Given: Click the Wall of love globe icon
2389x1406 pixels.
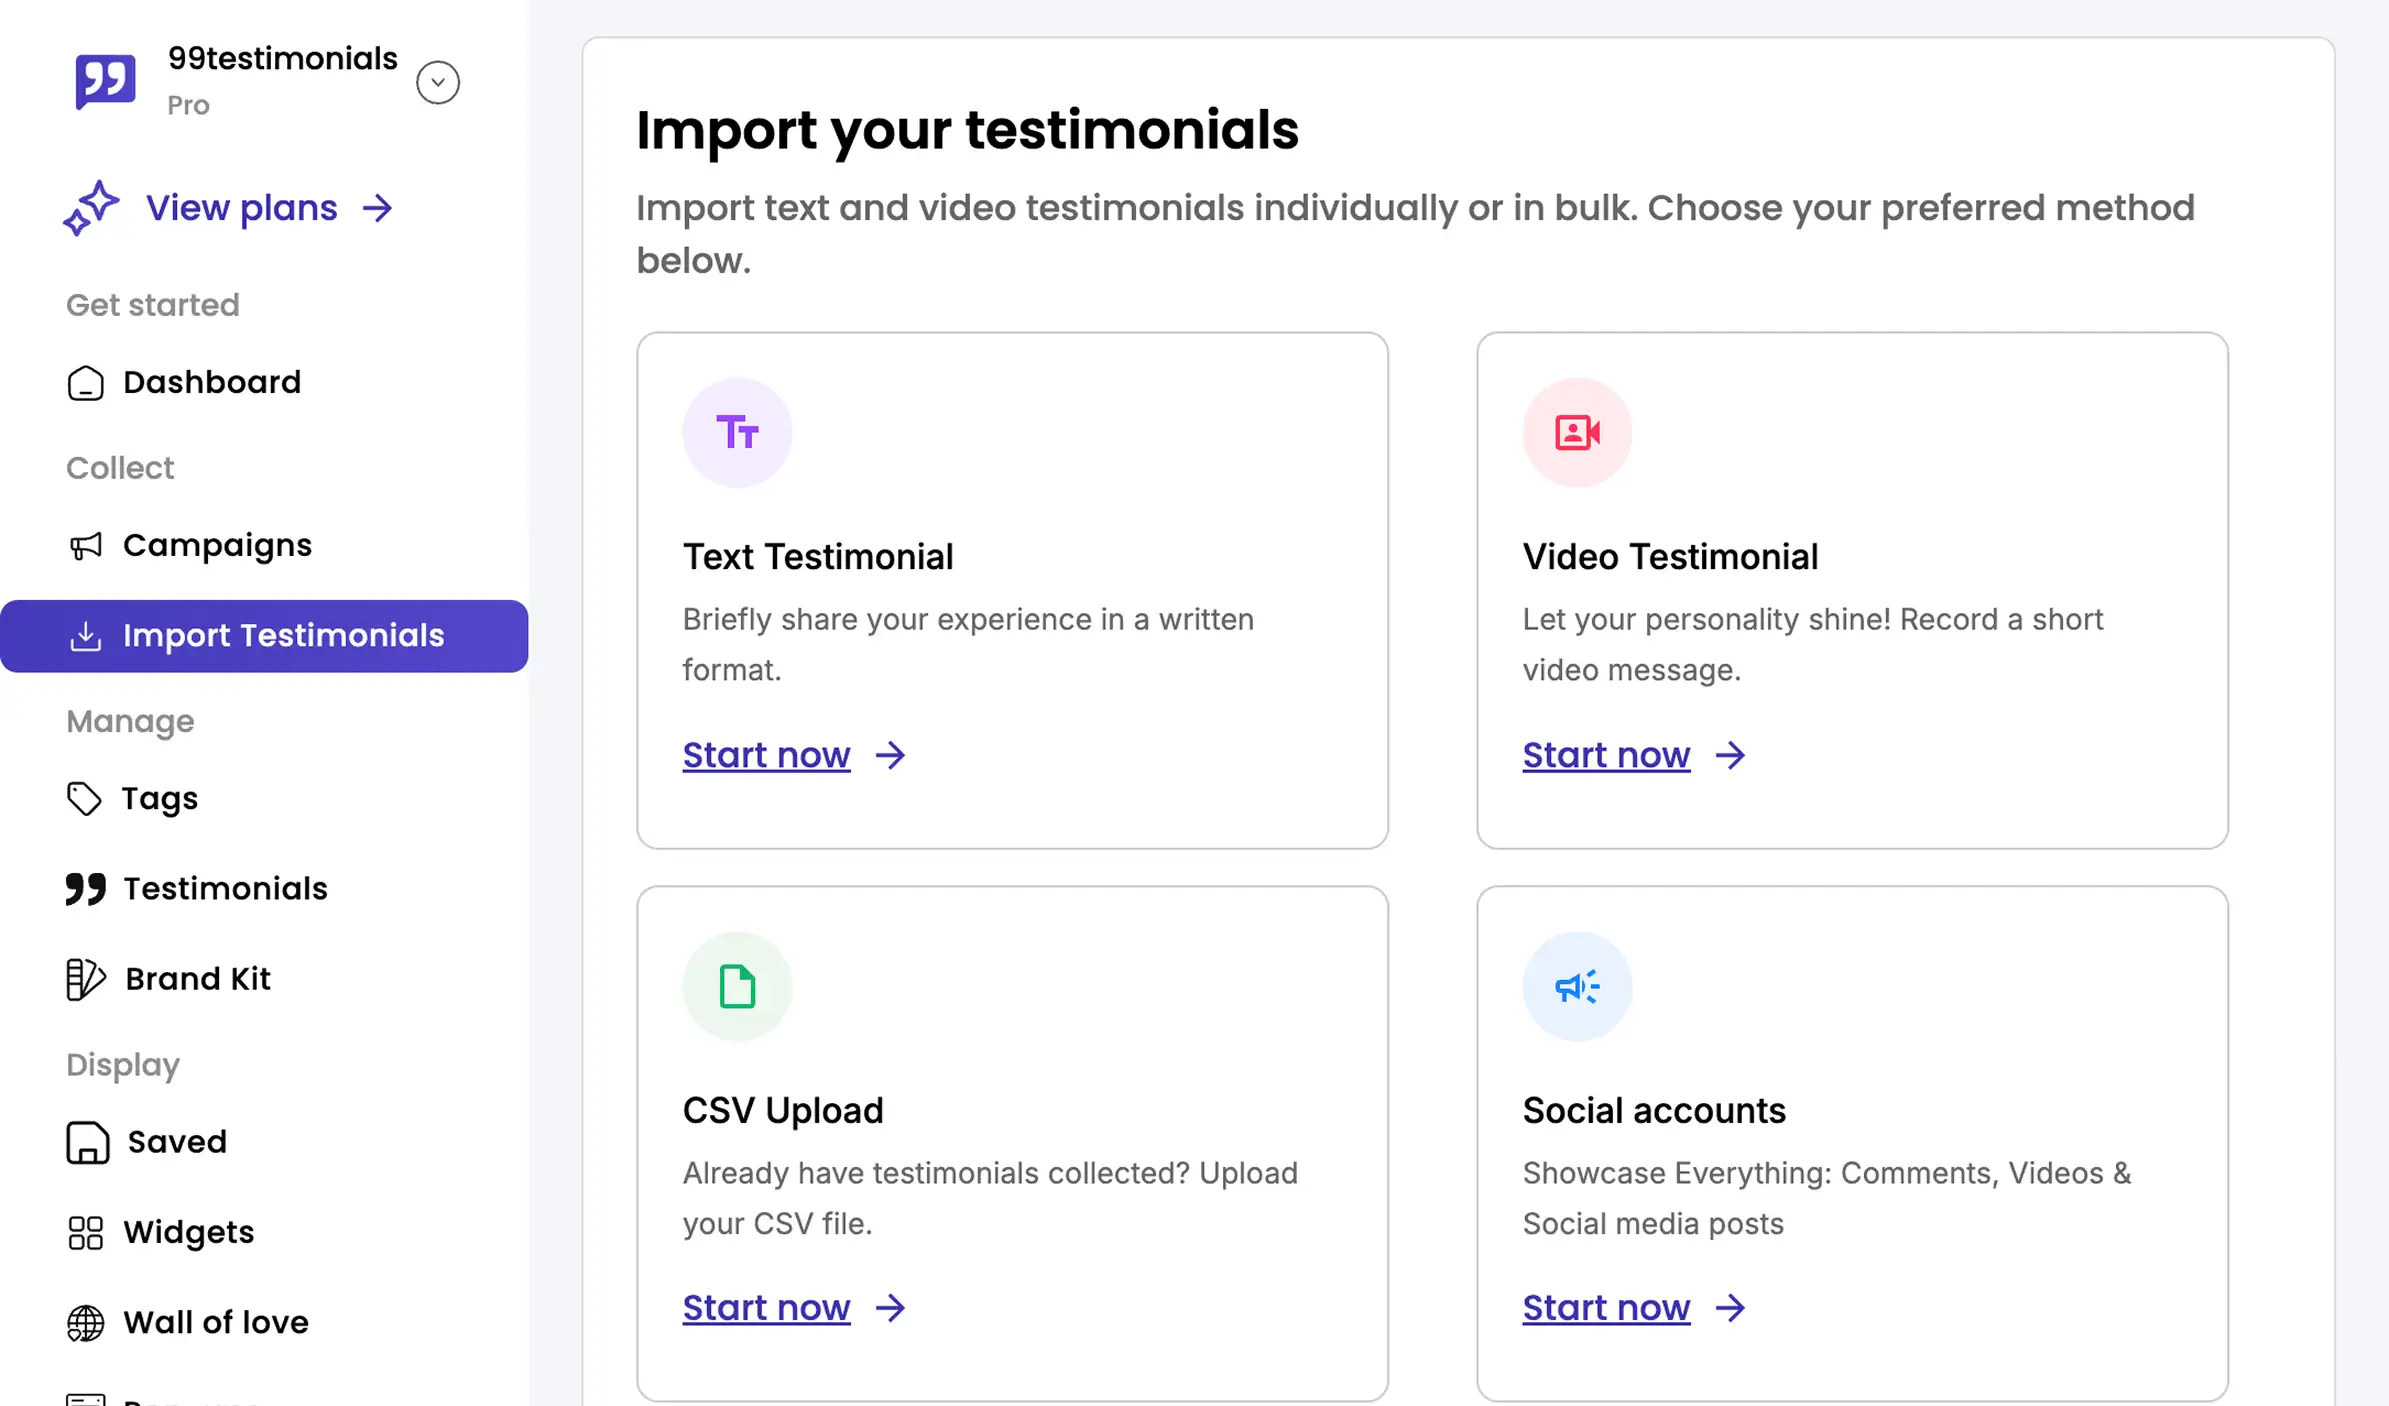Looking at the screenshot, I should (84, 1322).
